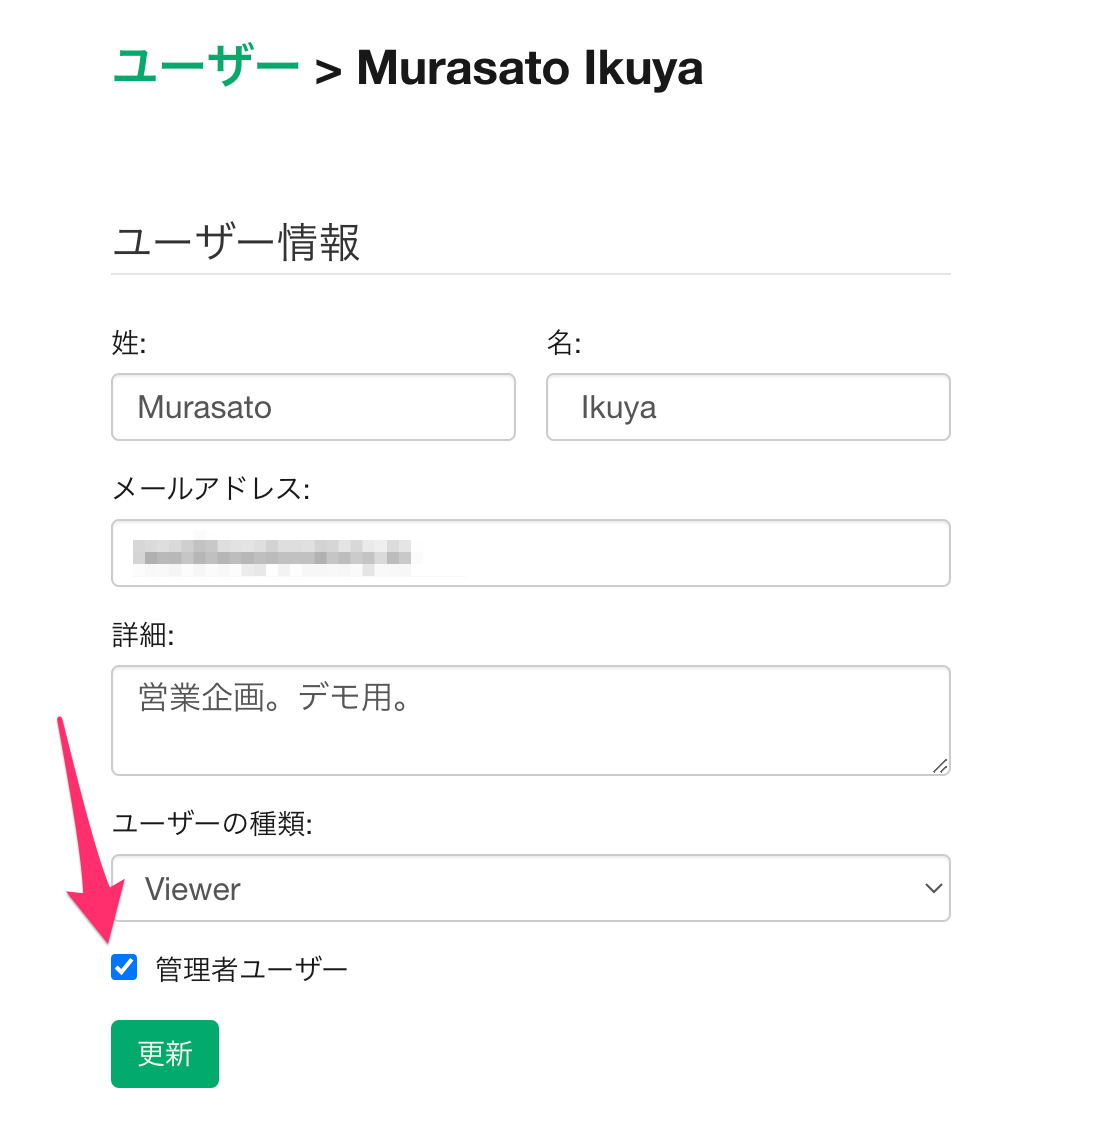Click the ユーザーの種類: label
Viewport: 1112px width, 1128px height.
pyautogui.click(x=212, y=824)
